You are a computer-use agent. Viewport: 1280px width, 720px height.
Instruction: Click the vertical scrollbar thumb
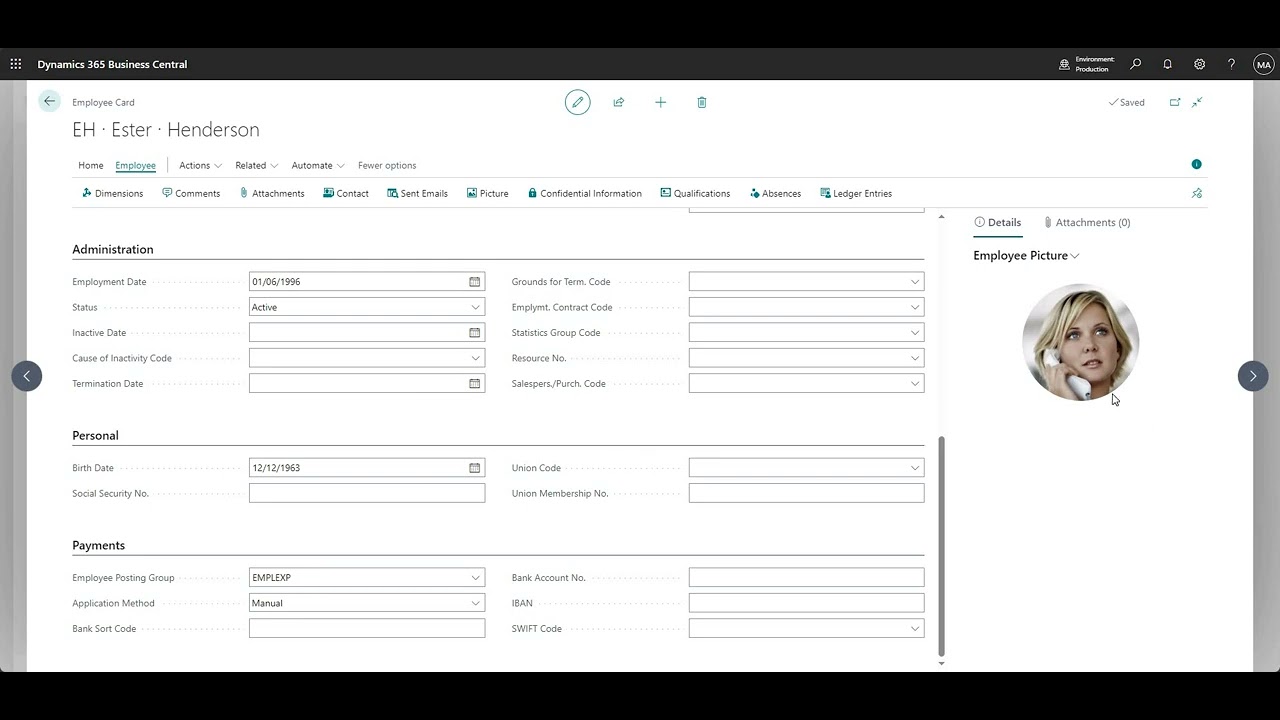point(941,545)
